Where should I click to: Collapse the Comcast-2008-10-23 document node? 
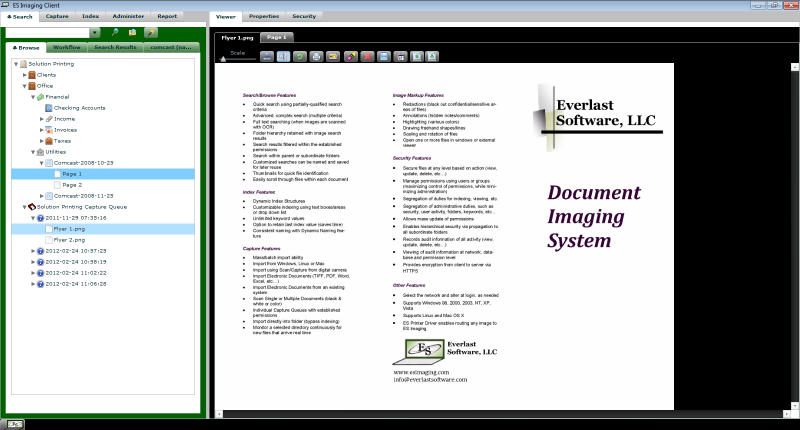(42, 163)
